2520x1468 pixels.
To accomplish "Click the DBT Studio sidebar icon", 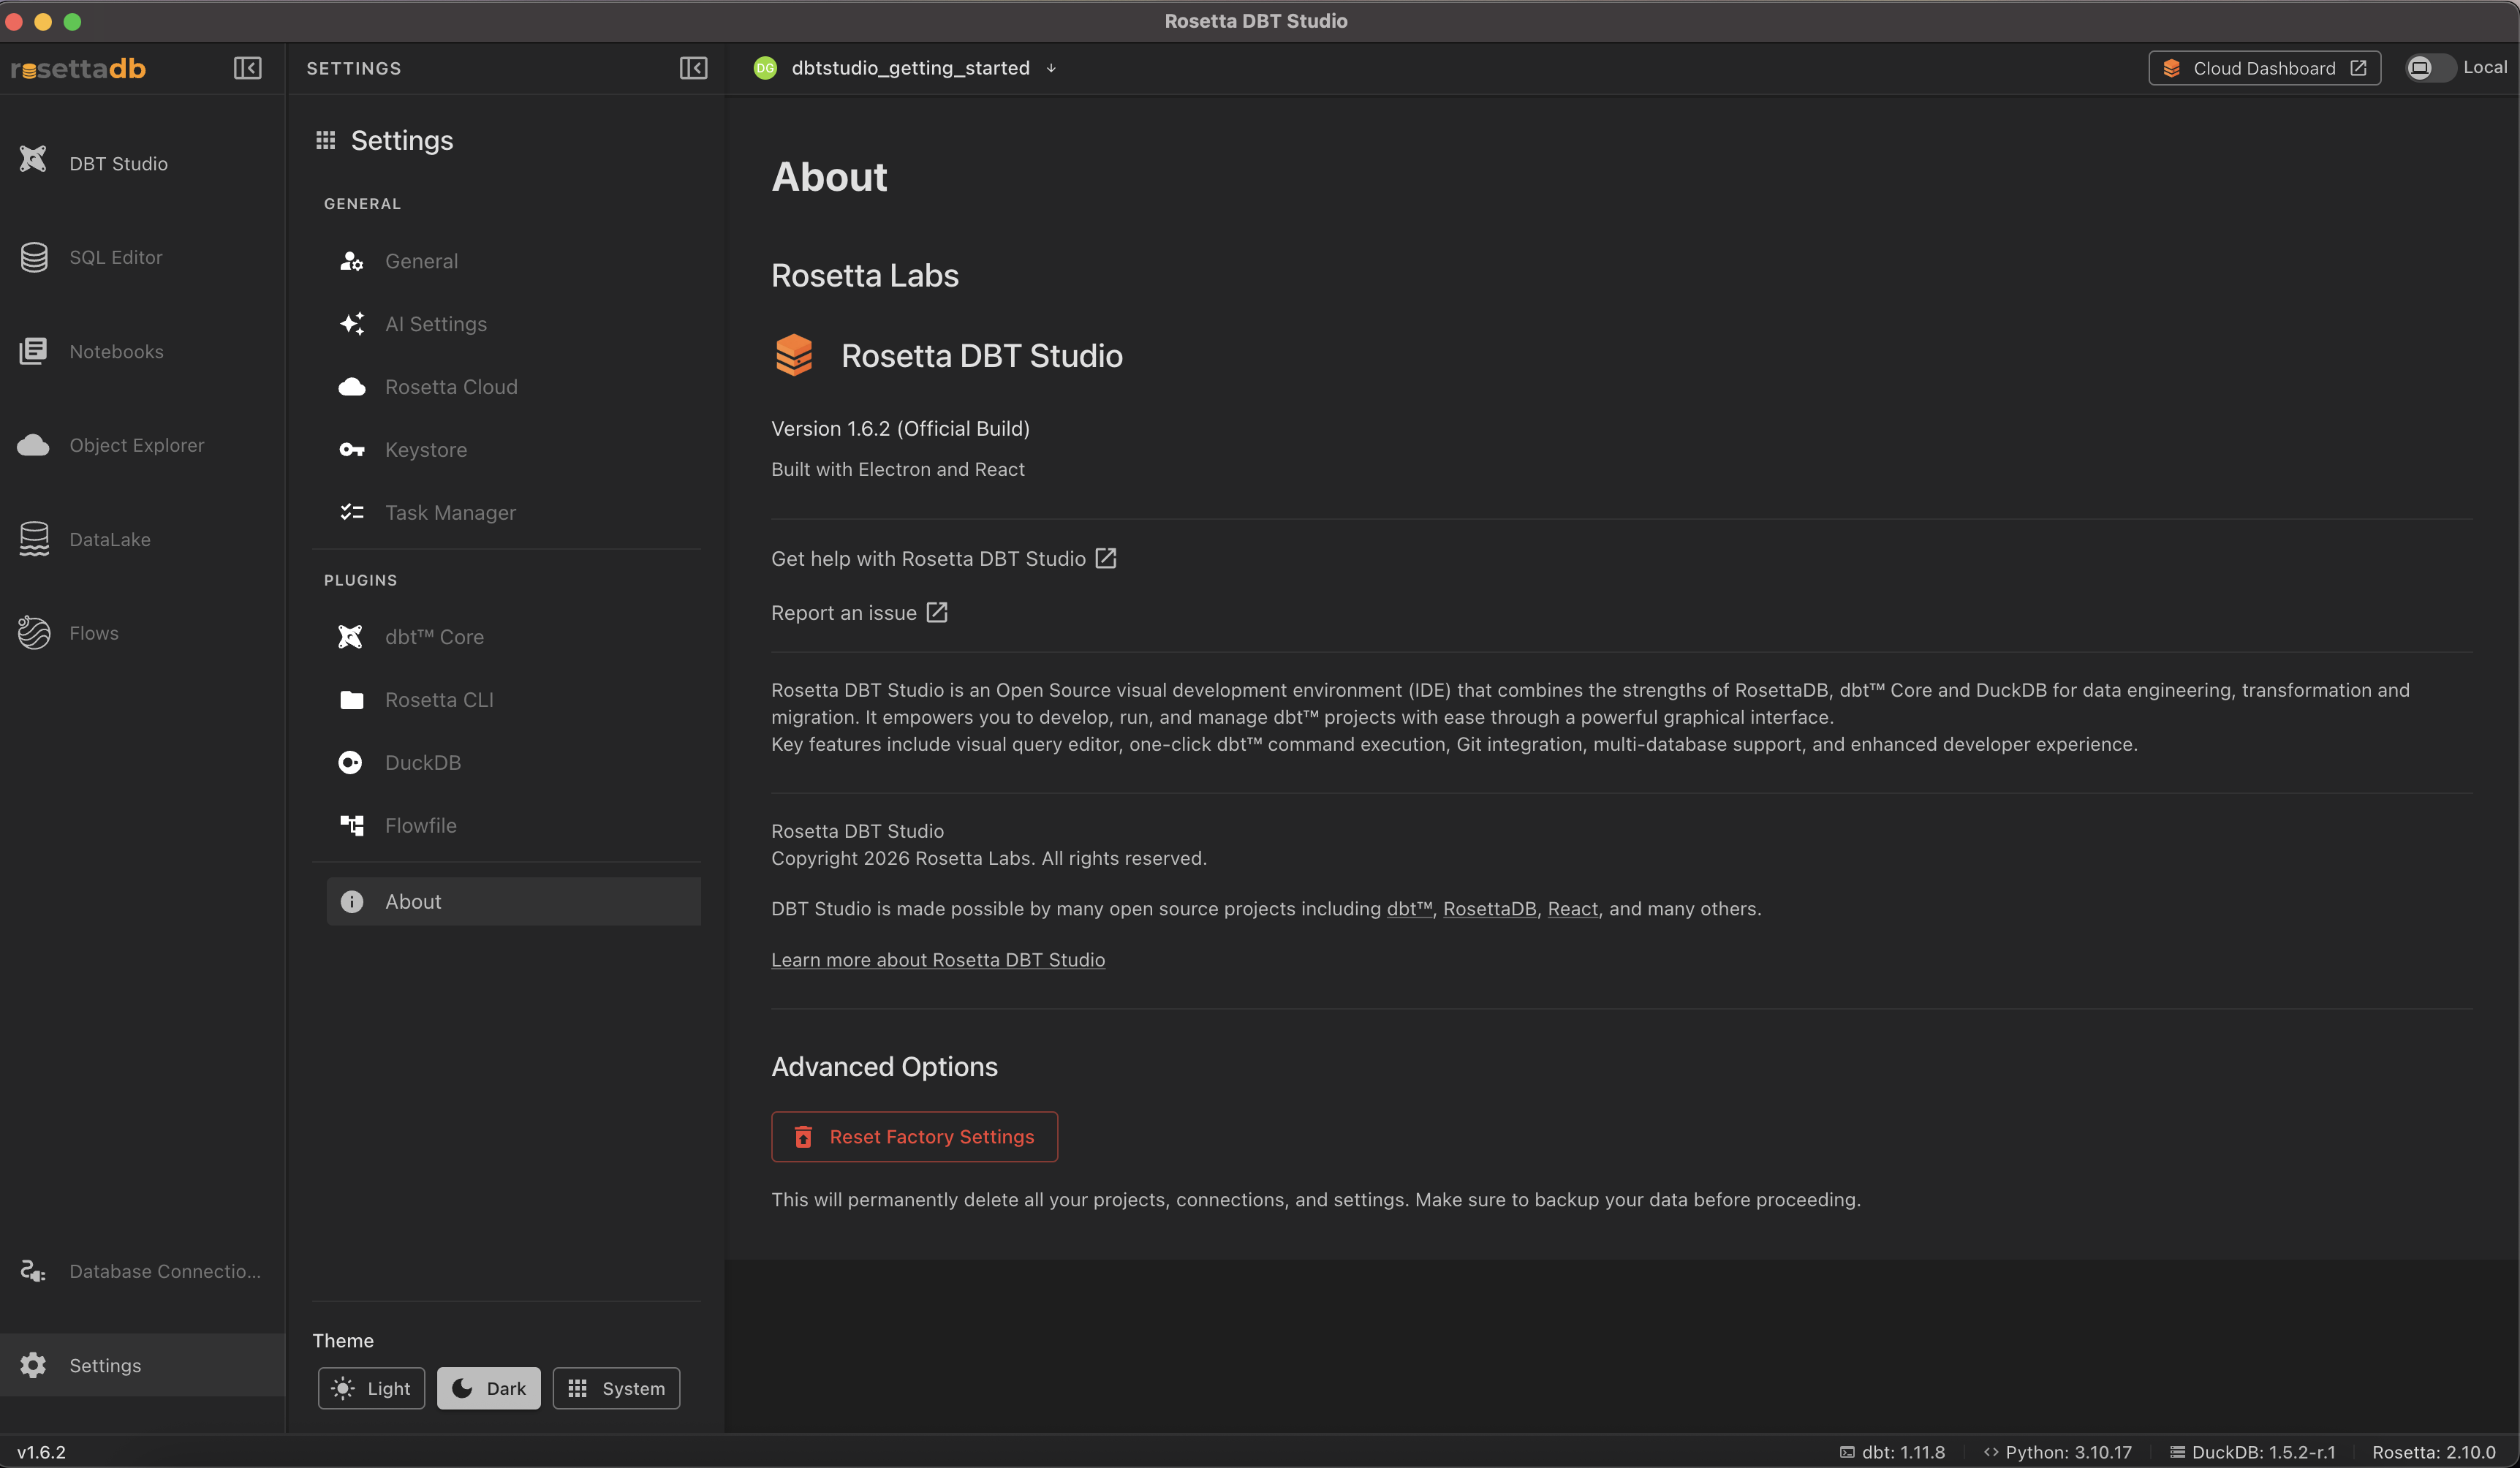I will point(33,160).
